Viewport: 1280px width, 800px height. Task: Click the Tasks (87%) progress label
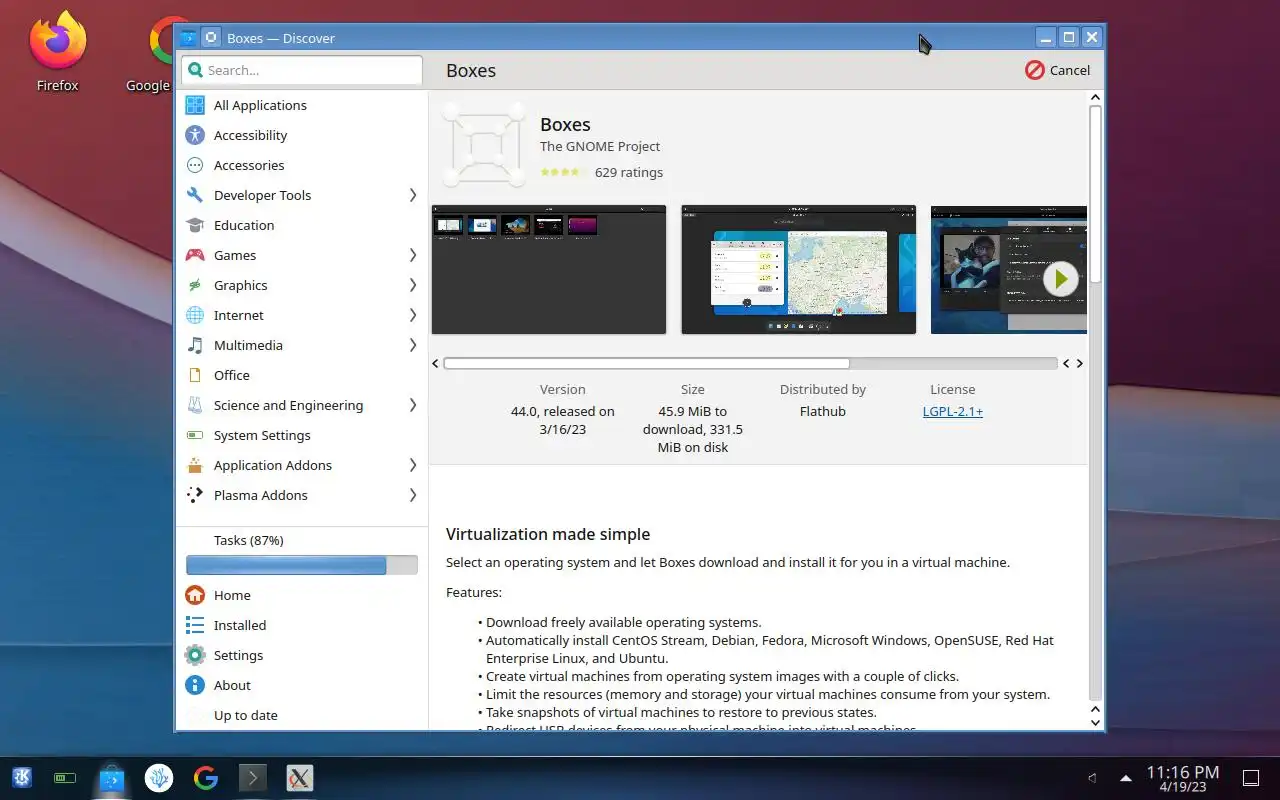pyautogui.click(x=248, y=540)
